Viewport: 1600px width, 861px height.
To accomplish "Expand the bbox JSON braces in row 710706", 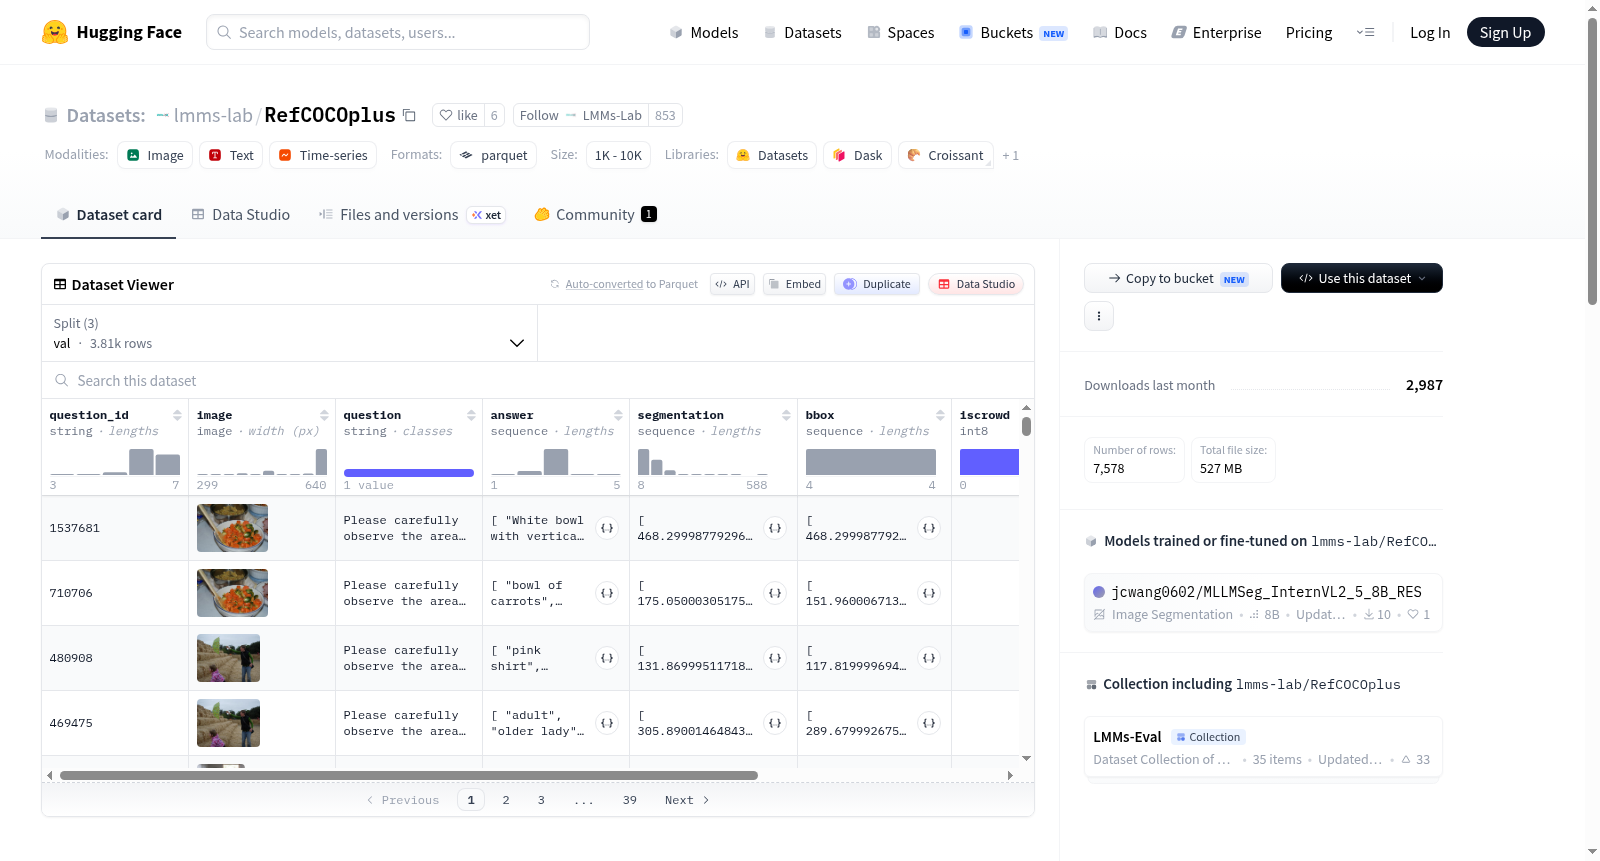I will coord(929,593).
